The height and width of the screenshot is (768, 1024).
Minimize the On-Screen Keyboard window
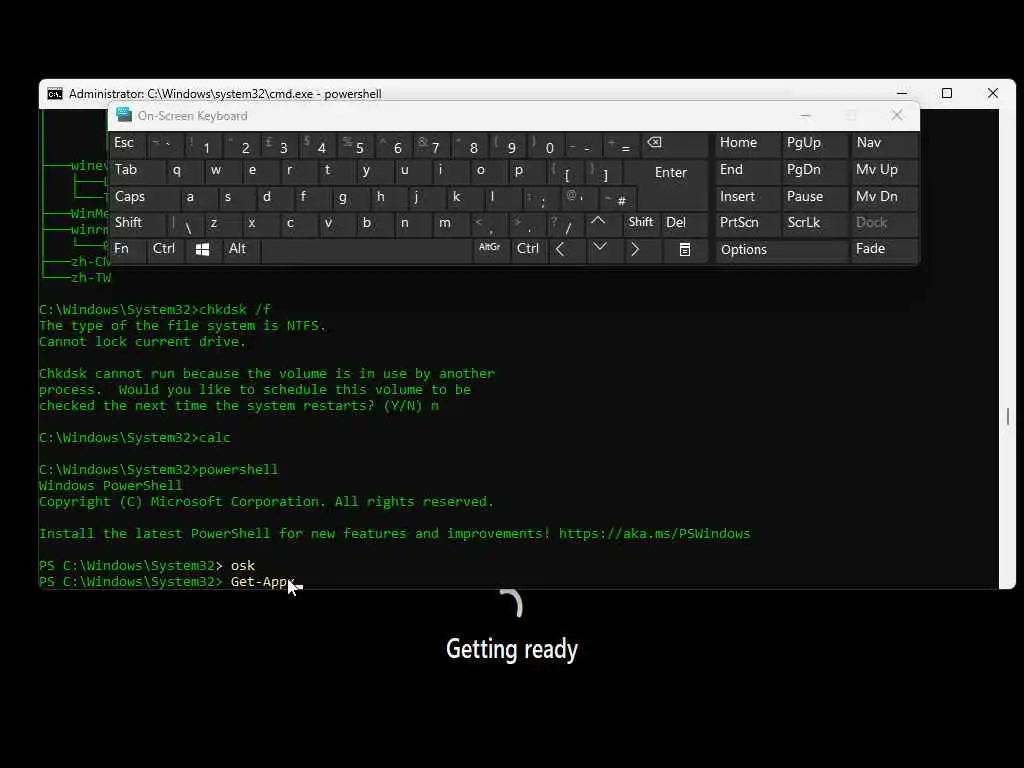tap(806, 116)
